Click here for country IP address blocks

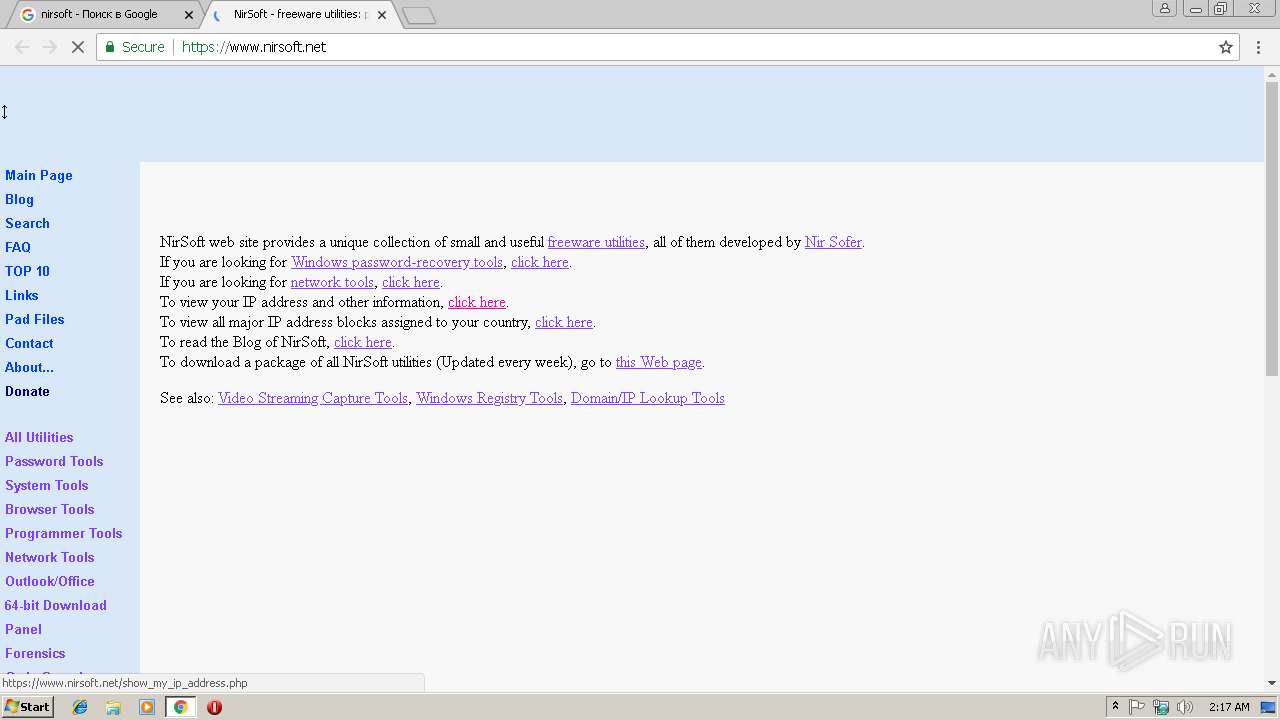point(564,322)
